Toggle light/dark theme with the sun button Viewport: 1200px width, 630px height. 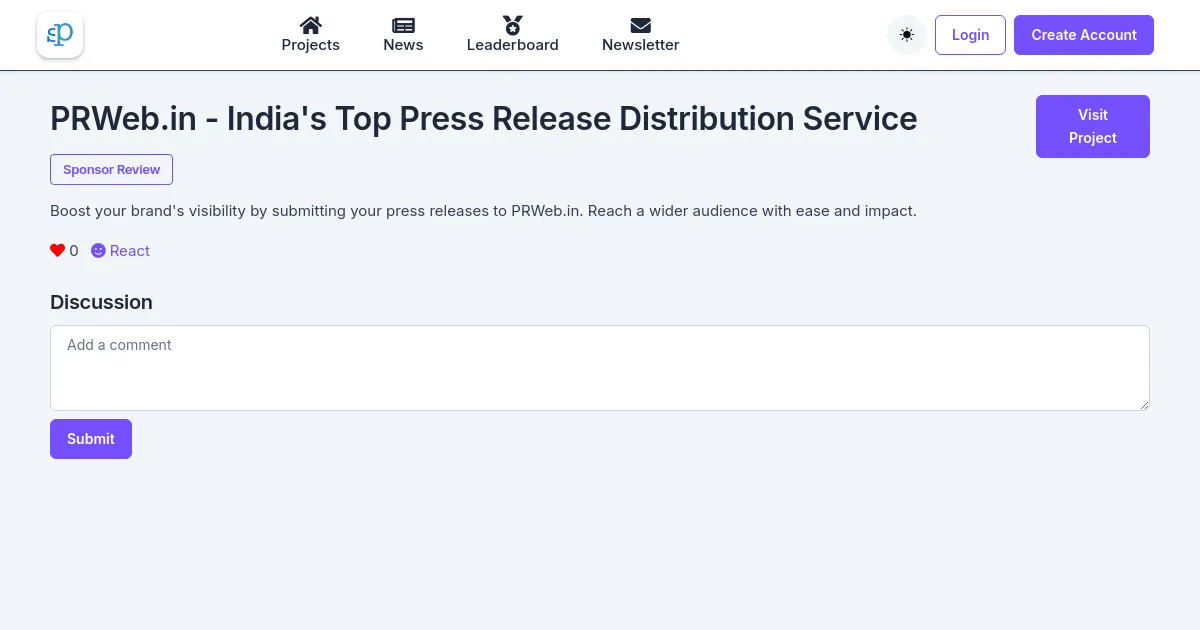click(906, 35)
